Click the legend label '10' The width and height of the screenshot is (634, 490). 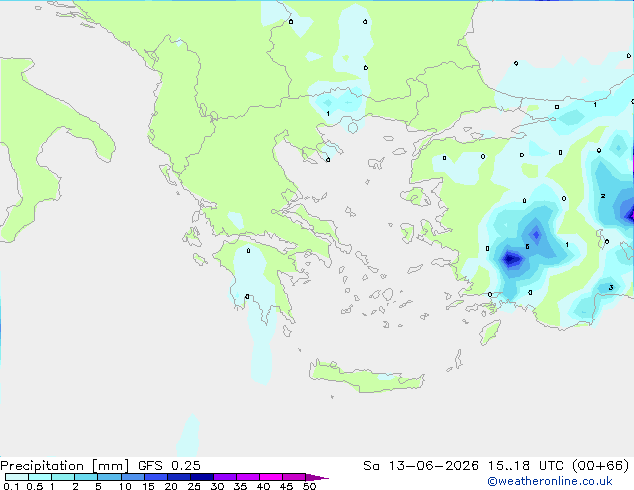pos(125,486)
